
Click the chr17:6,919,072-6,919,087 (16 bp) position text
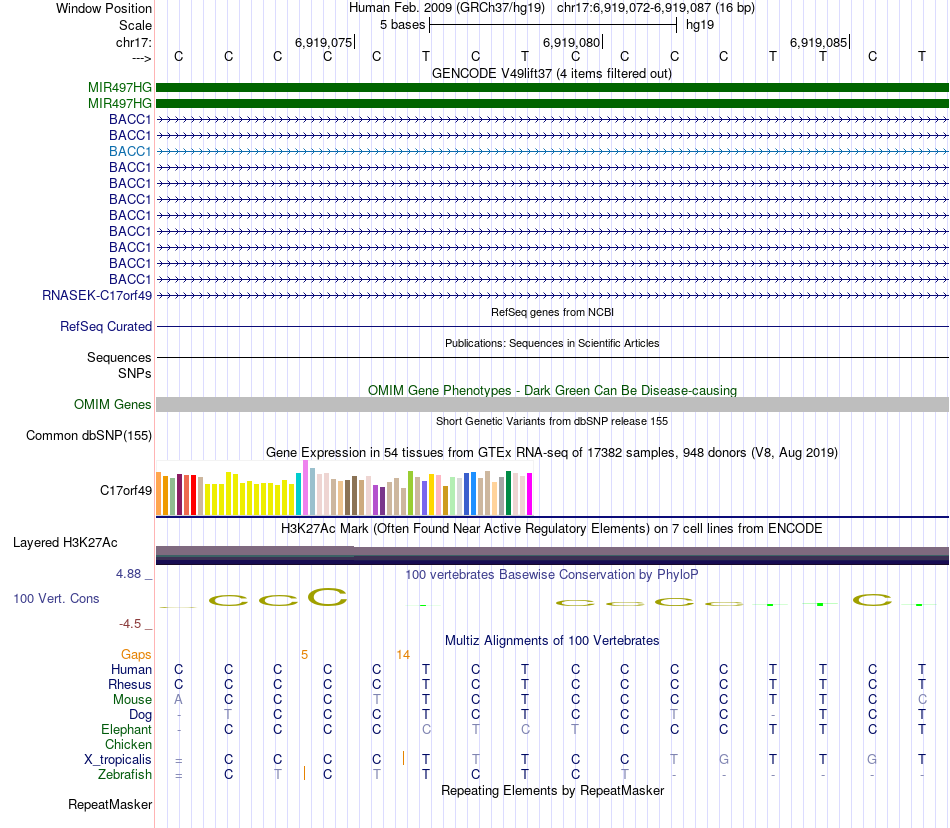tap(656, 8)
